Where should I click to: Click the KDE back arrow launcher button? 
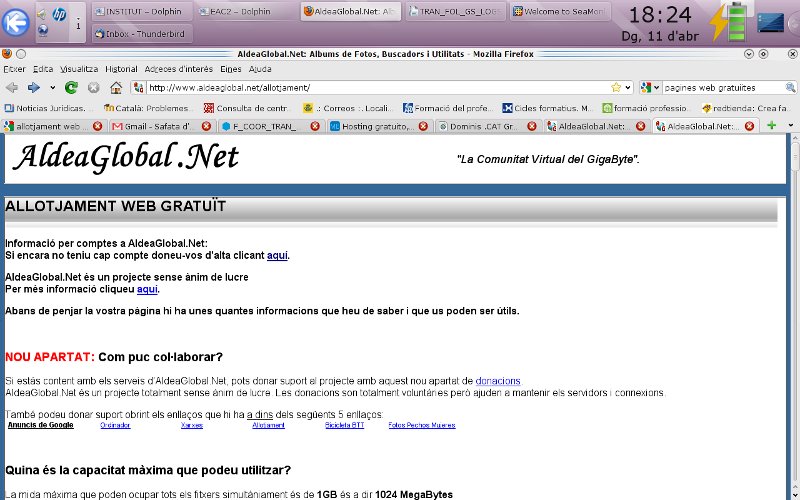tap(15, 22)
